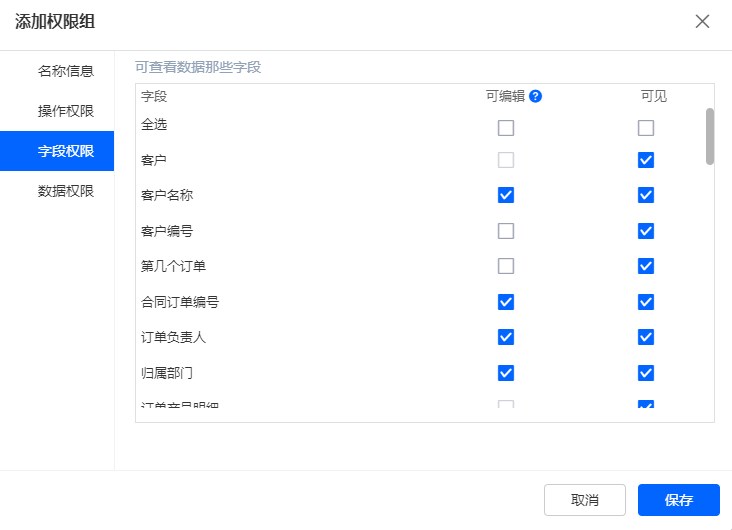Check the 全选 editable checkbox
Image resolution: width=732 pixels, height=530 pixels.
click(x=506, y=128)
